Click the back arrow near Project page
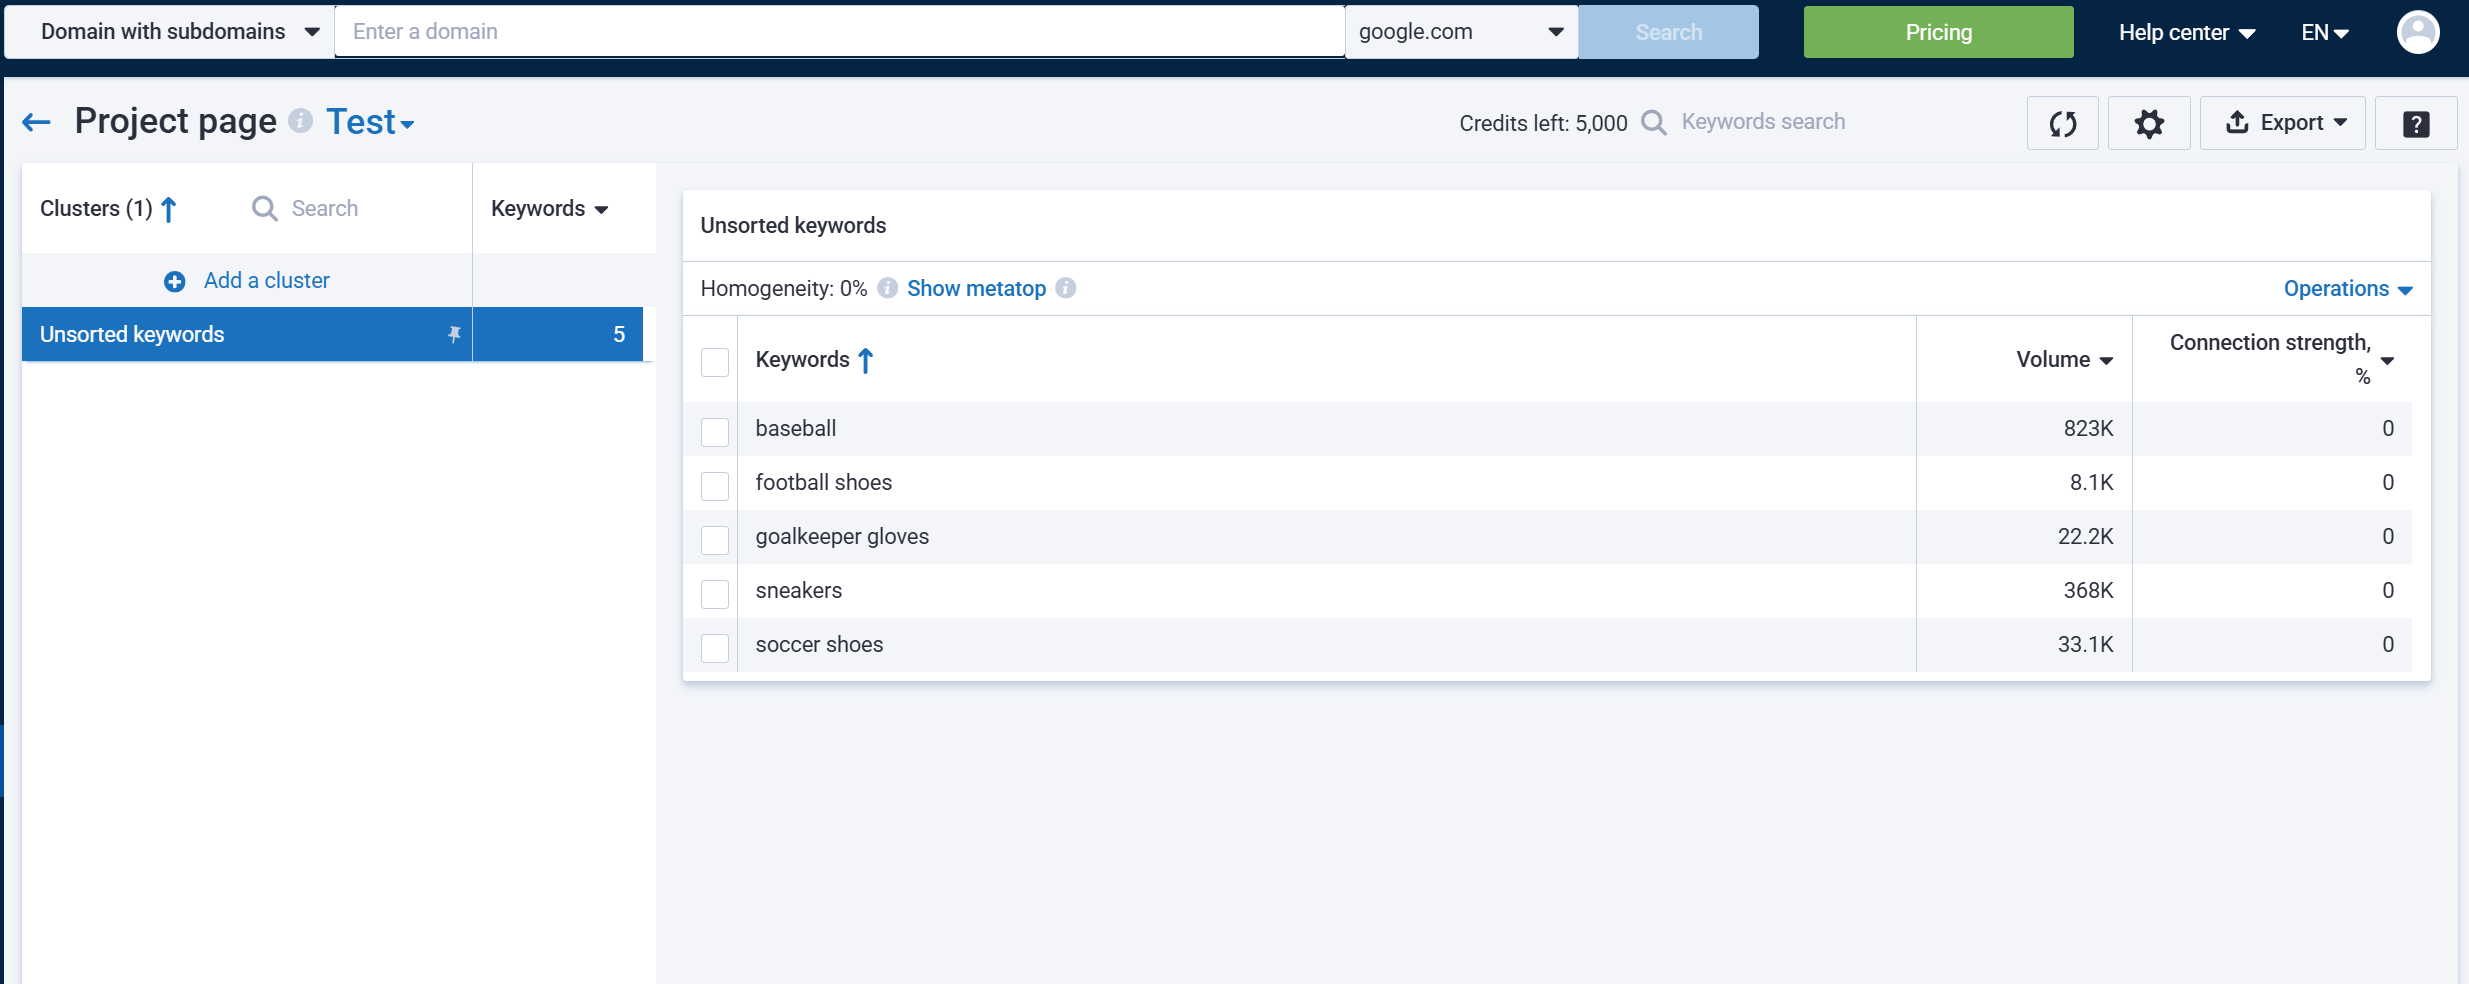Viewport: 2469px width, 984px height. click(x=36, y=121)
